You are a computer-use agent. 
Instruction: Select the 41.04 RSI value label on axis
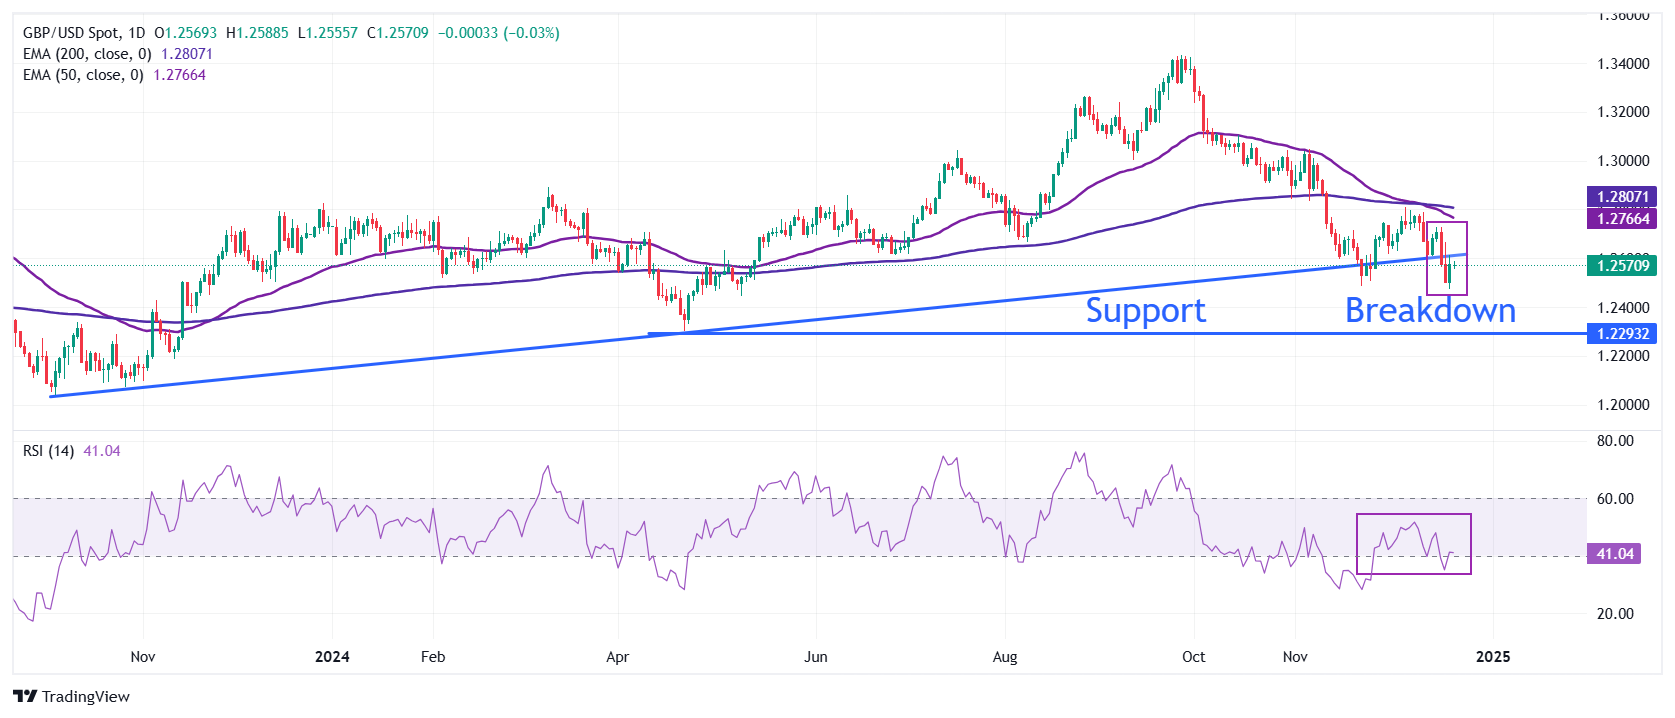1614,553
